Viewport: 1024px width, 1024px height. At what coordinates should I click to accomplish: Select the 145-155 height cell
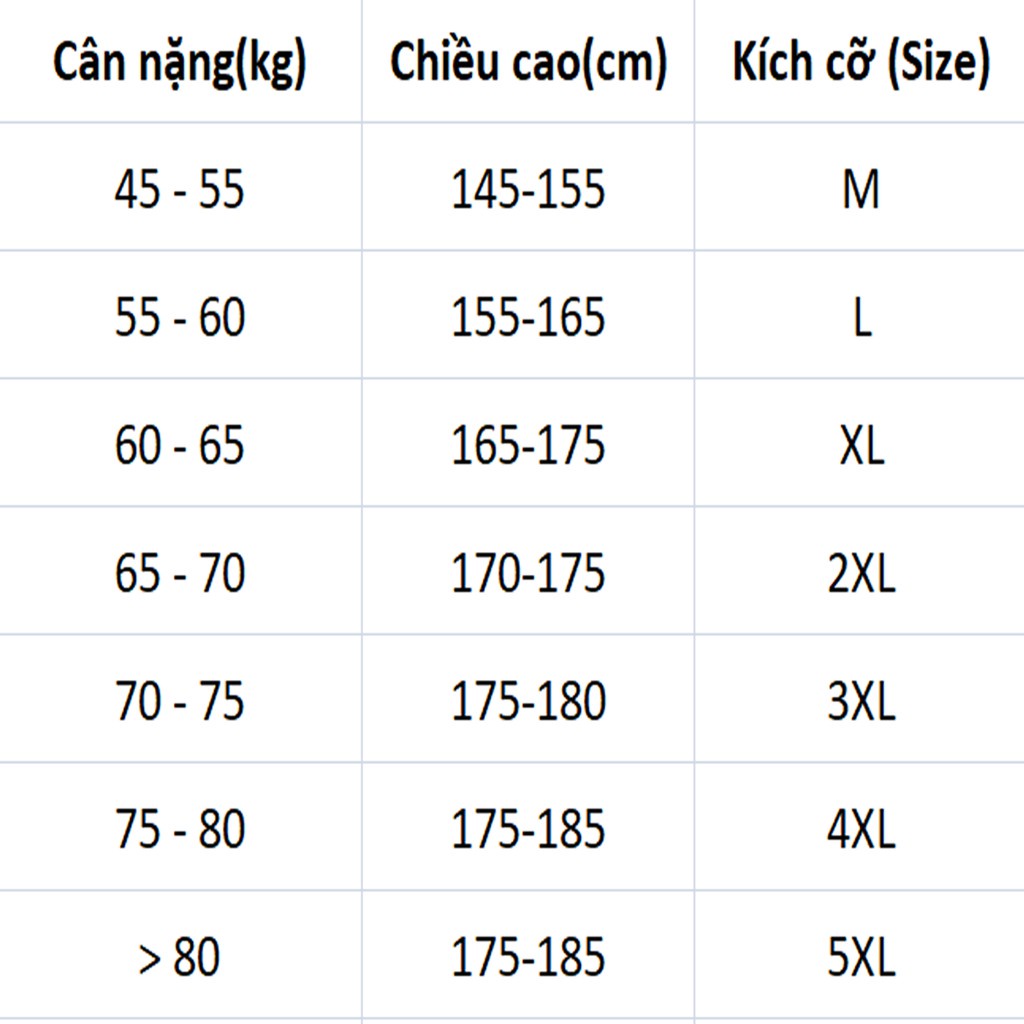tap(528, 188)
